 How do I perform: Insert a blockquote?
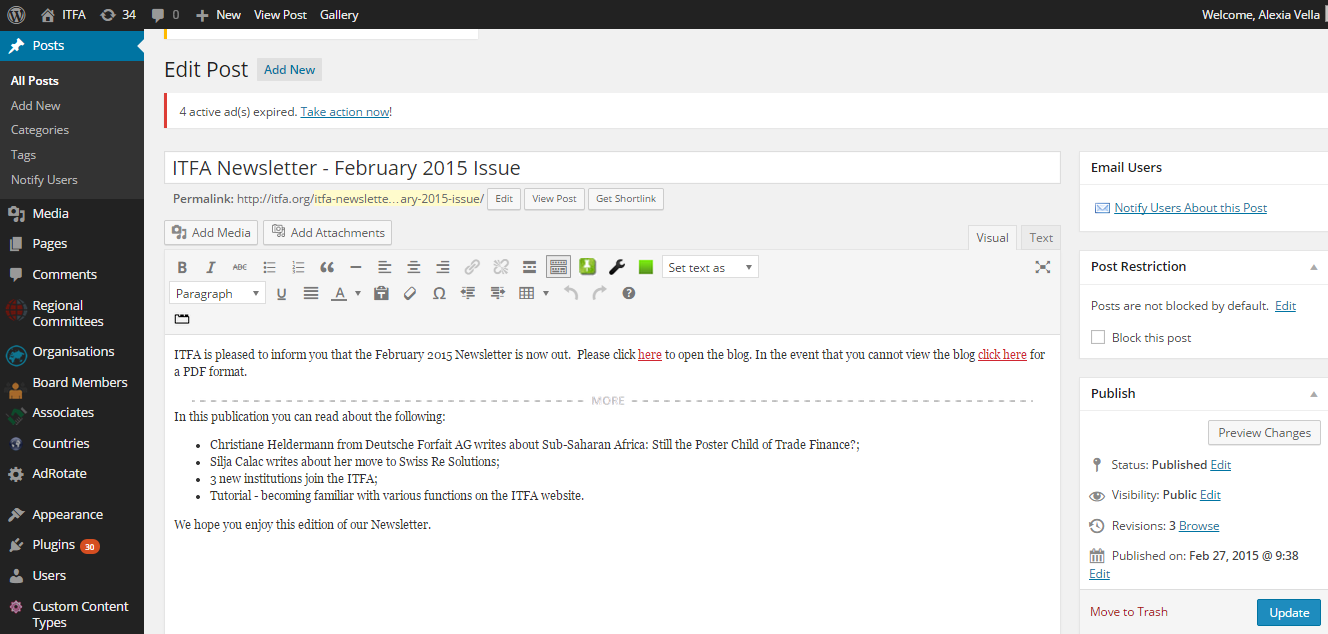[x=327, y=267]
